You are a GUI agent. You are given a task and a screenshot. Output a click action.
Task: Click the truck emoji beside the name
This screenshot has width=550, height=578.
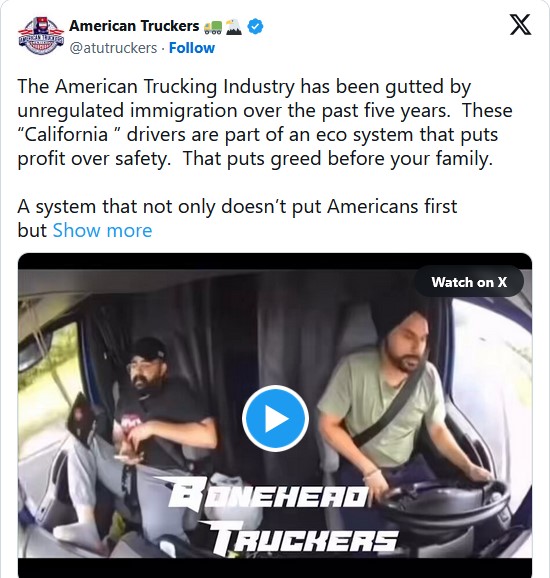click(213, 27)
